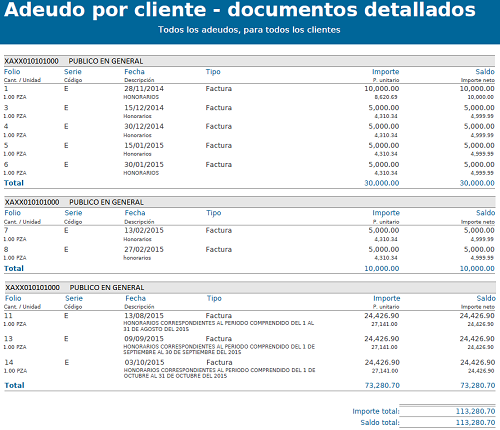The width and height of the screenshot is (500, 430).
Task: Select the Saldo header in first section
Action: [485, 72]
